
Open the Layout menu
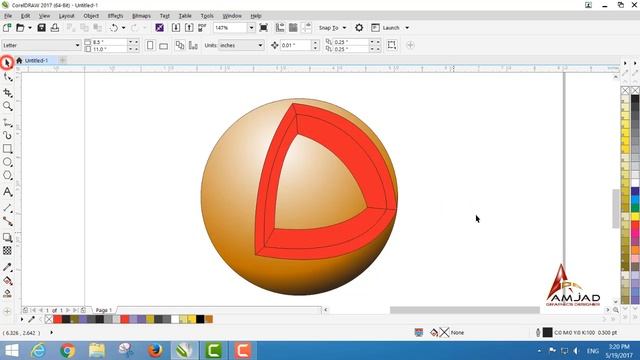[x=66, y=16]
